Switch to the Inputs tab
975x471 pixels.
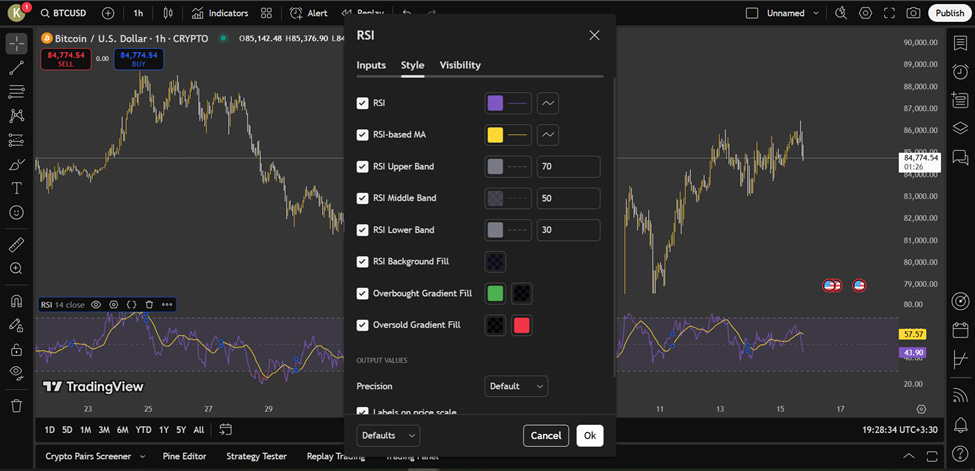pos(371,65)
